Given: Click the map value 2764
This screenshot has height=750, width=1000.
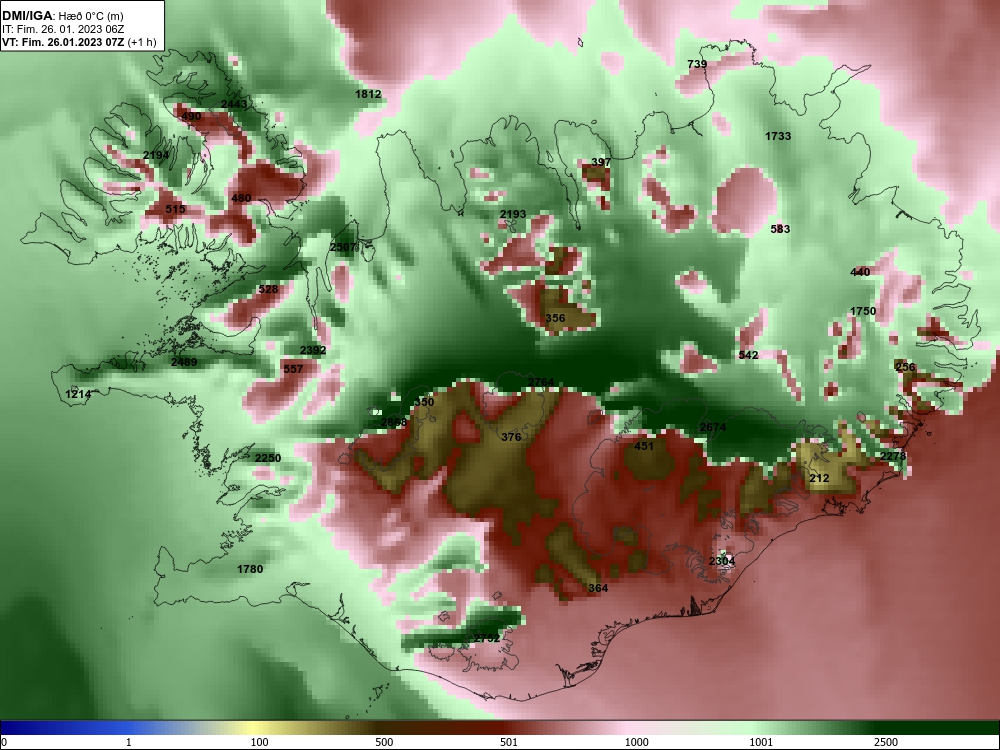Looking at the screenshot, I should [x=541, y=382].
